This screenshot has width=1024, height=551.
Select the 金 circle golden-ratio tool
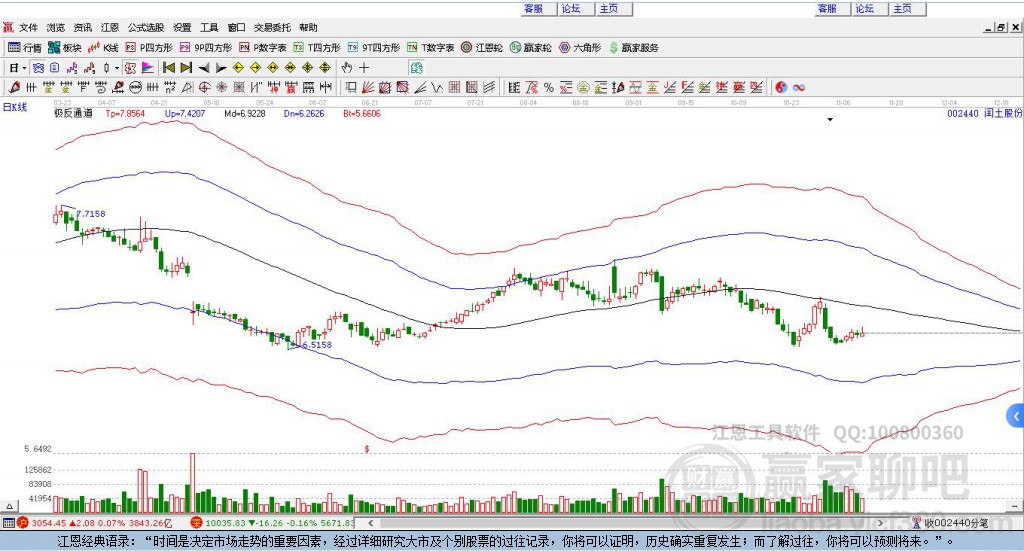(583, 87)
